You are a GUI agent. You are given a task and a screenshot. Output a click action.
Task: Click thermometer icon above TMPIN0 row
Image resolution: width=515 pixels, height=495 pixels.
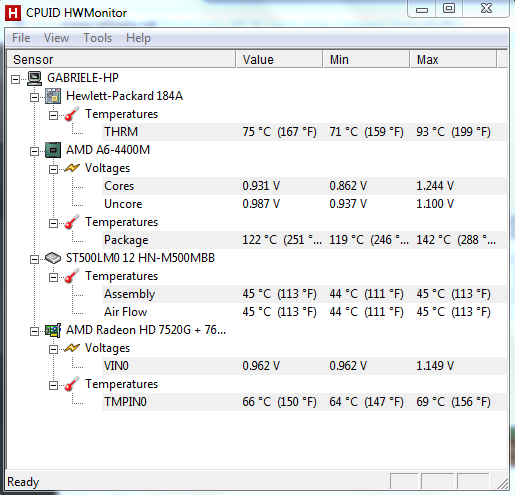[72, 384]
